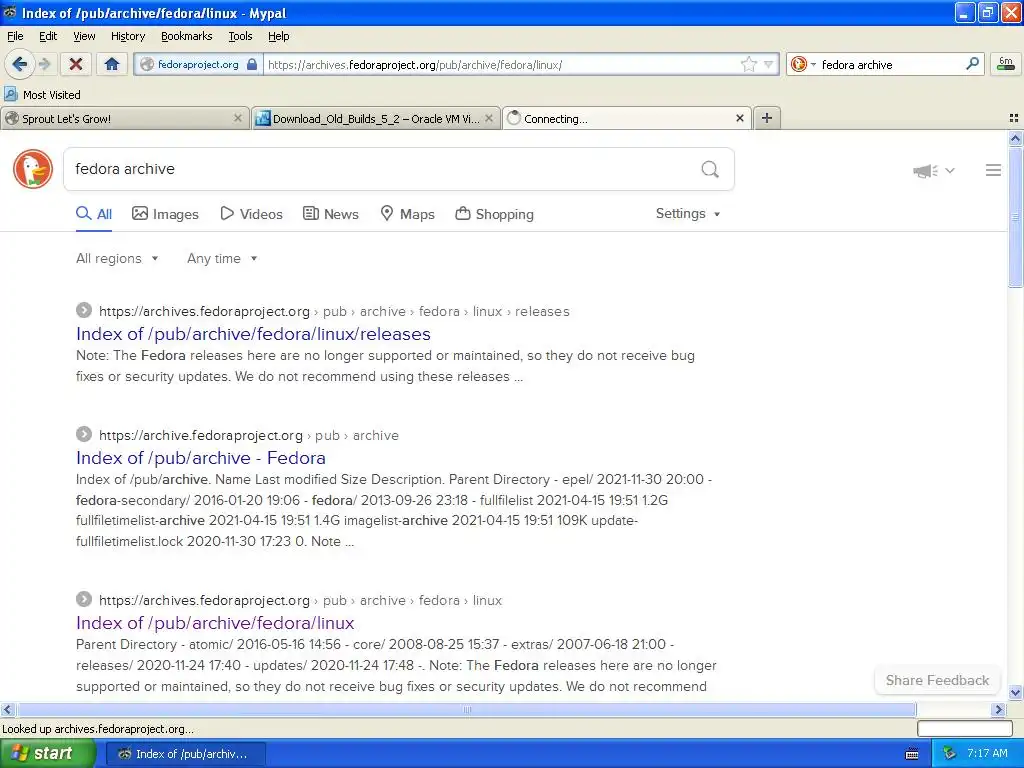The image size is (1024, 768).
Task: Click the favicon beside the releases result URL
Action: [x=84, y=310]
